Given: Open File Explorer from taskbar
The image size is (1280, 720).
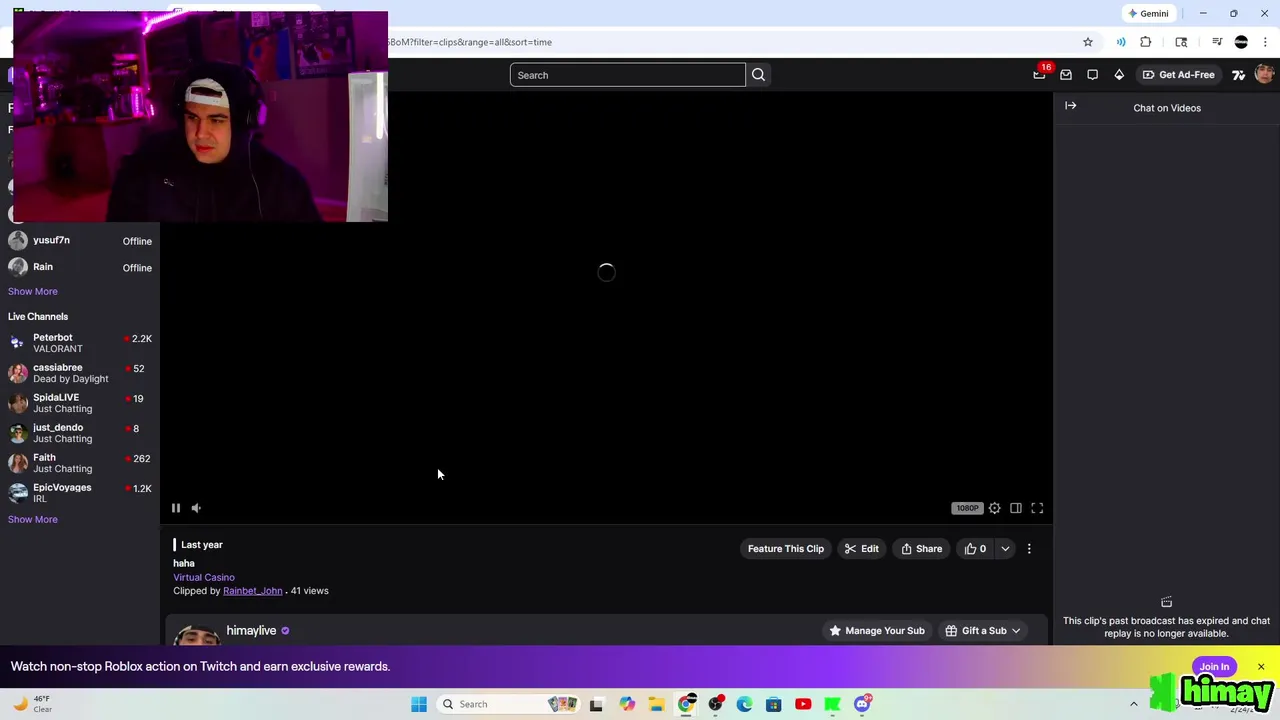Looking at the screenshot, I should 656,704.
